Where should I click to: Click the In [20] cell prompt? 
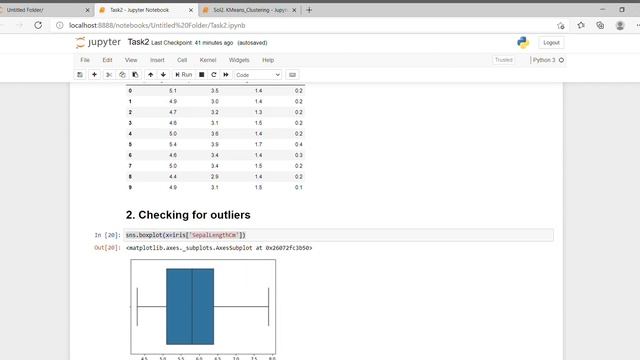click(x=107, y=235)
